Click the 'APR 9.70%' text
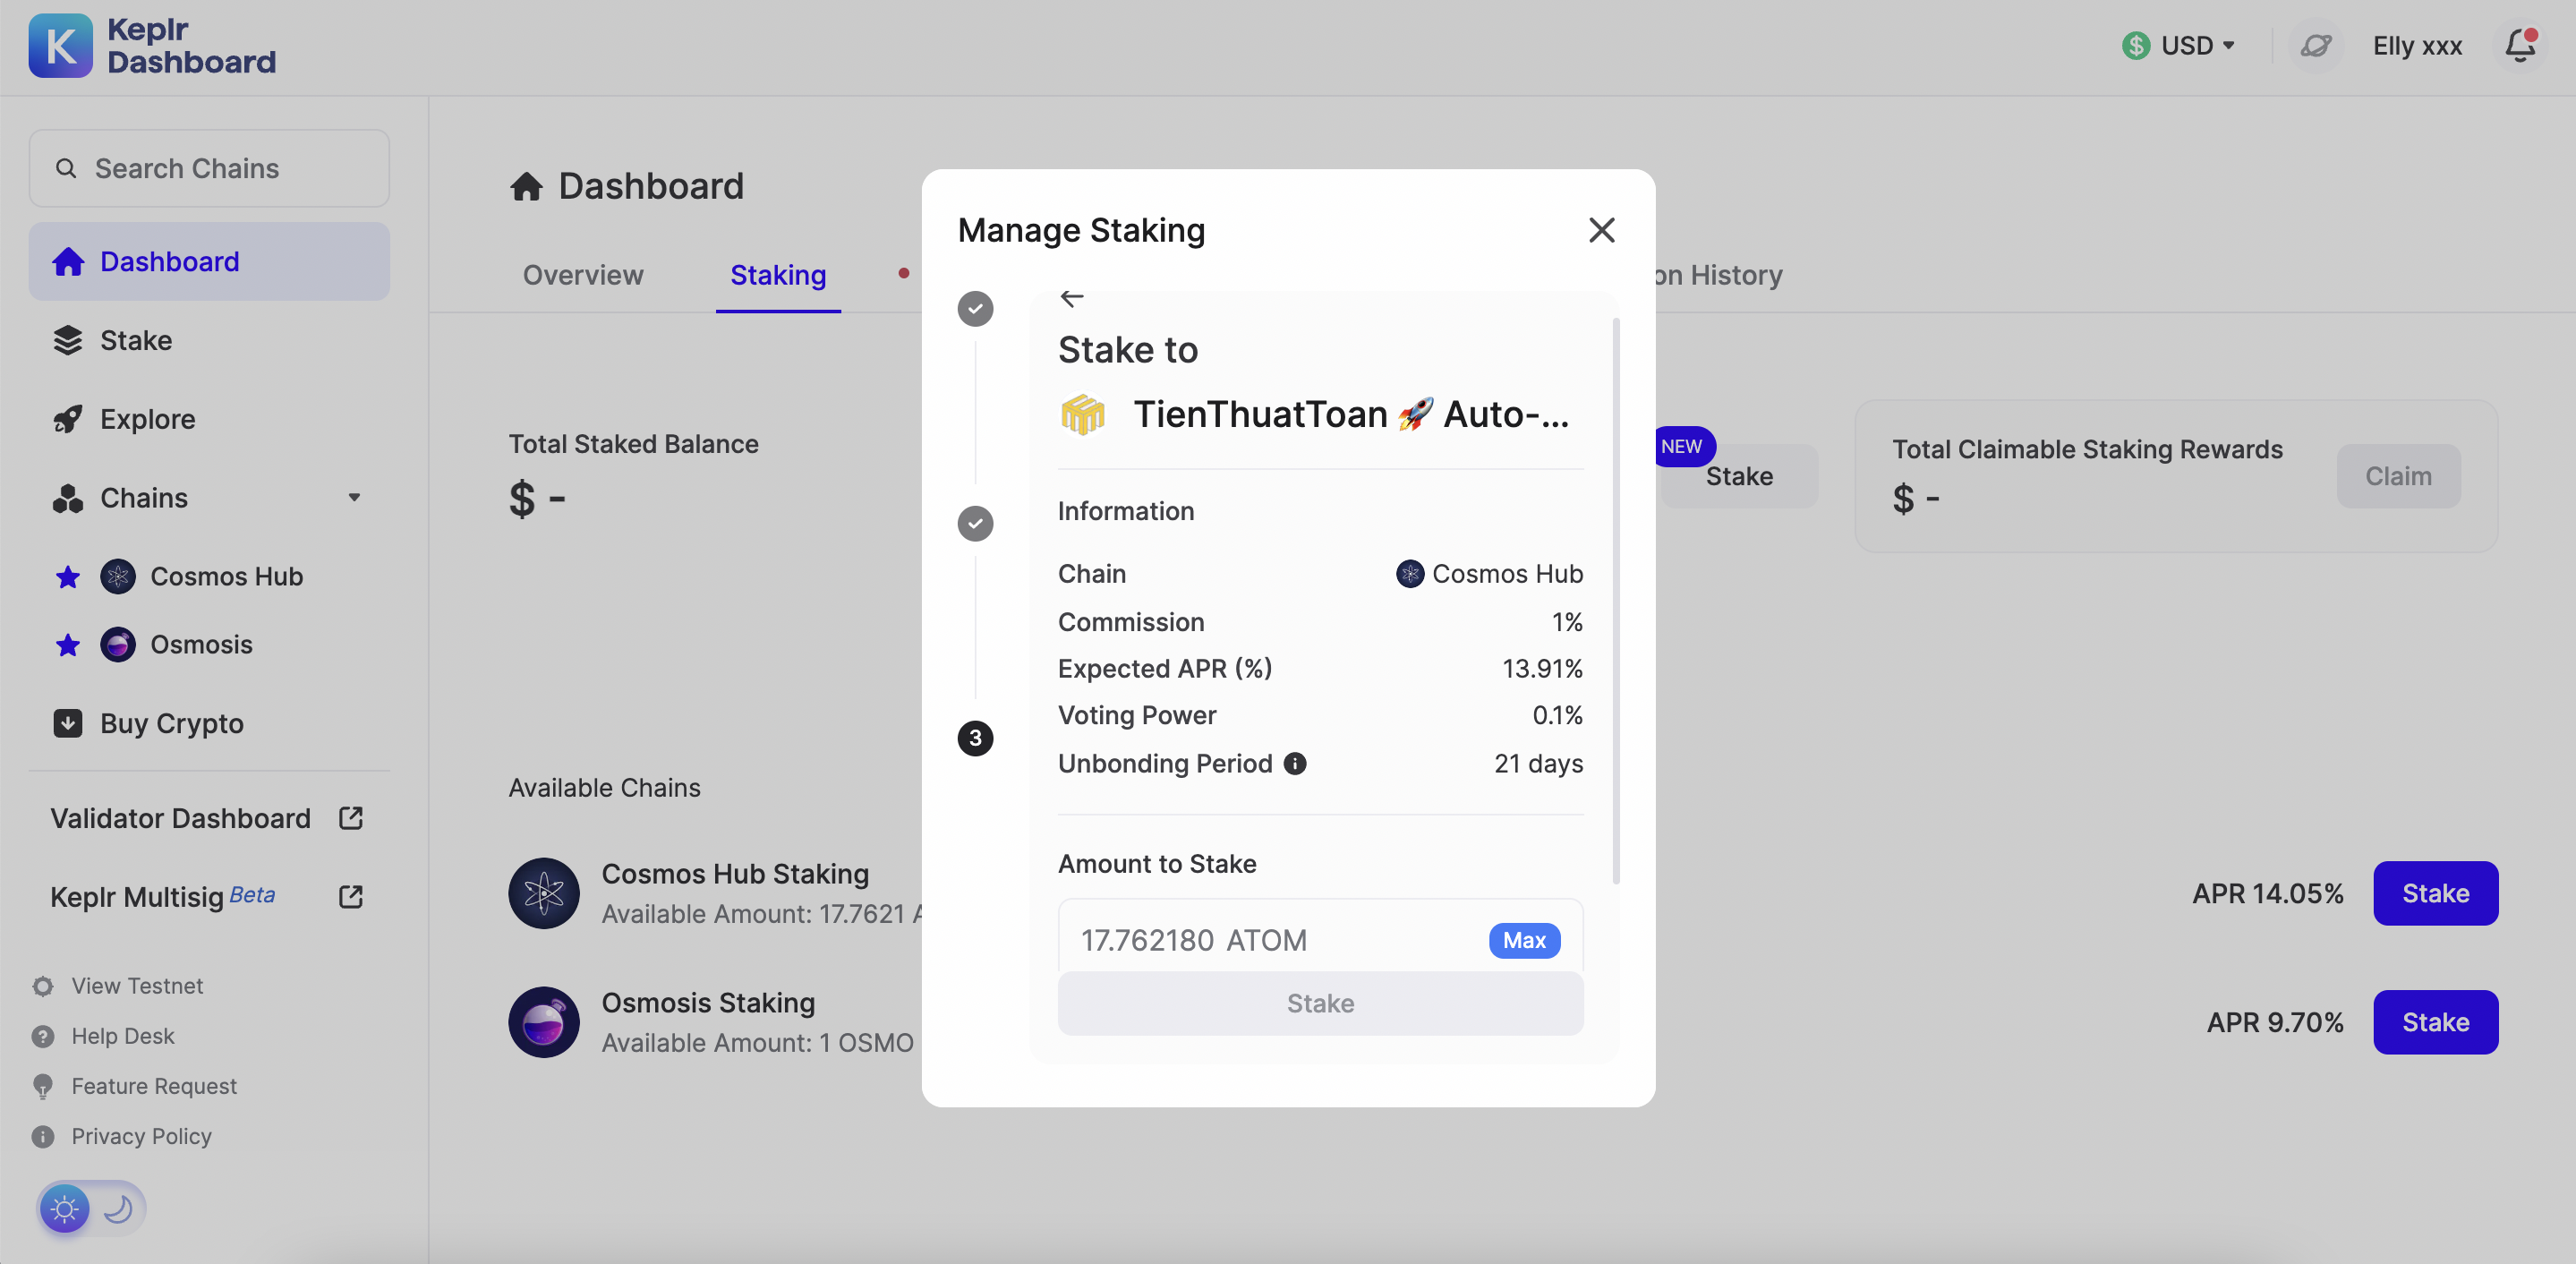 point(2275,1022)
